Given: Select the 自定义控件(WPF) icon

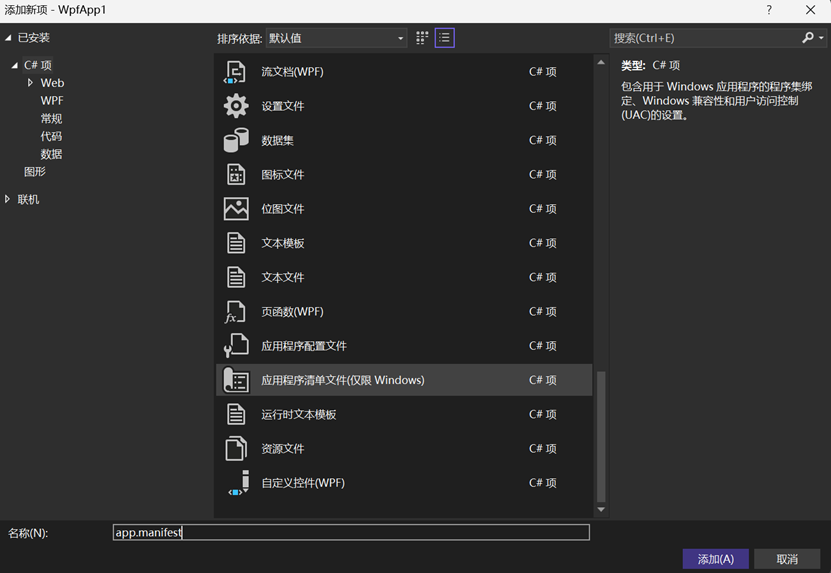Looking at the screenshot, I should [x=235, y=483].
